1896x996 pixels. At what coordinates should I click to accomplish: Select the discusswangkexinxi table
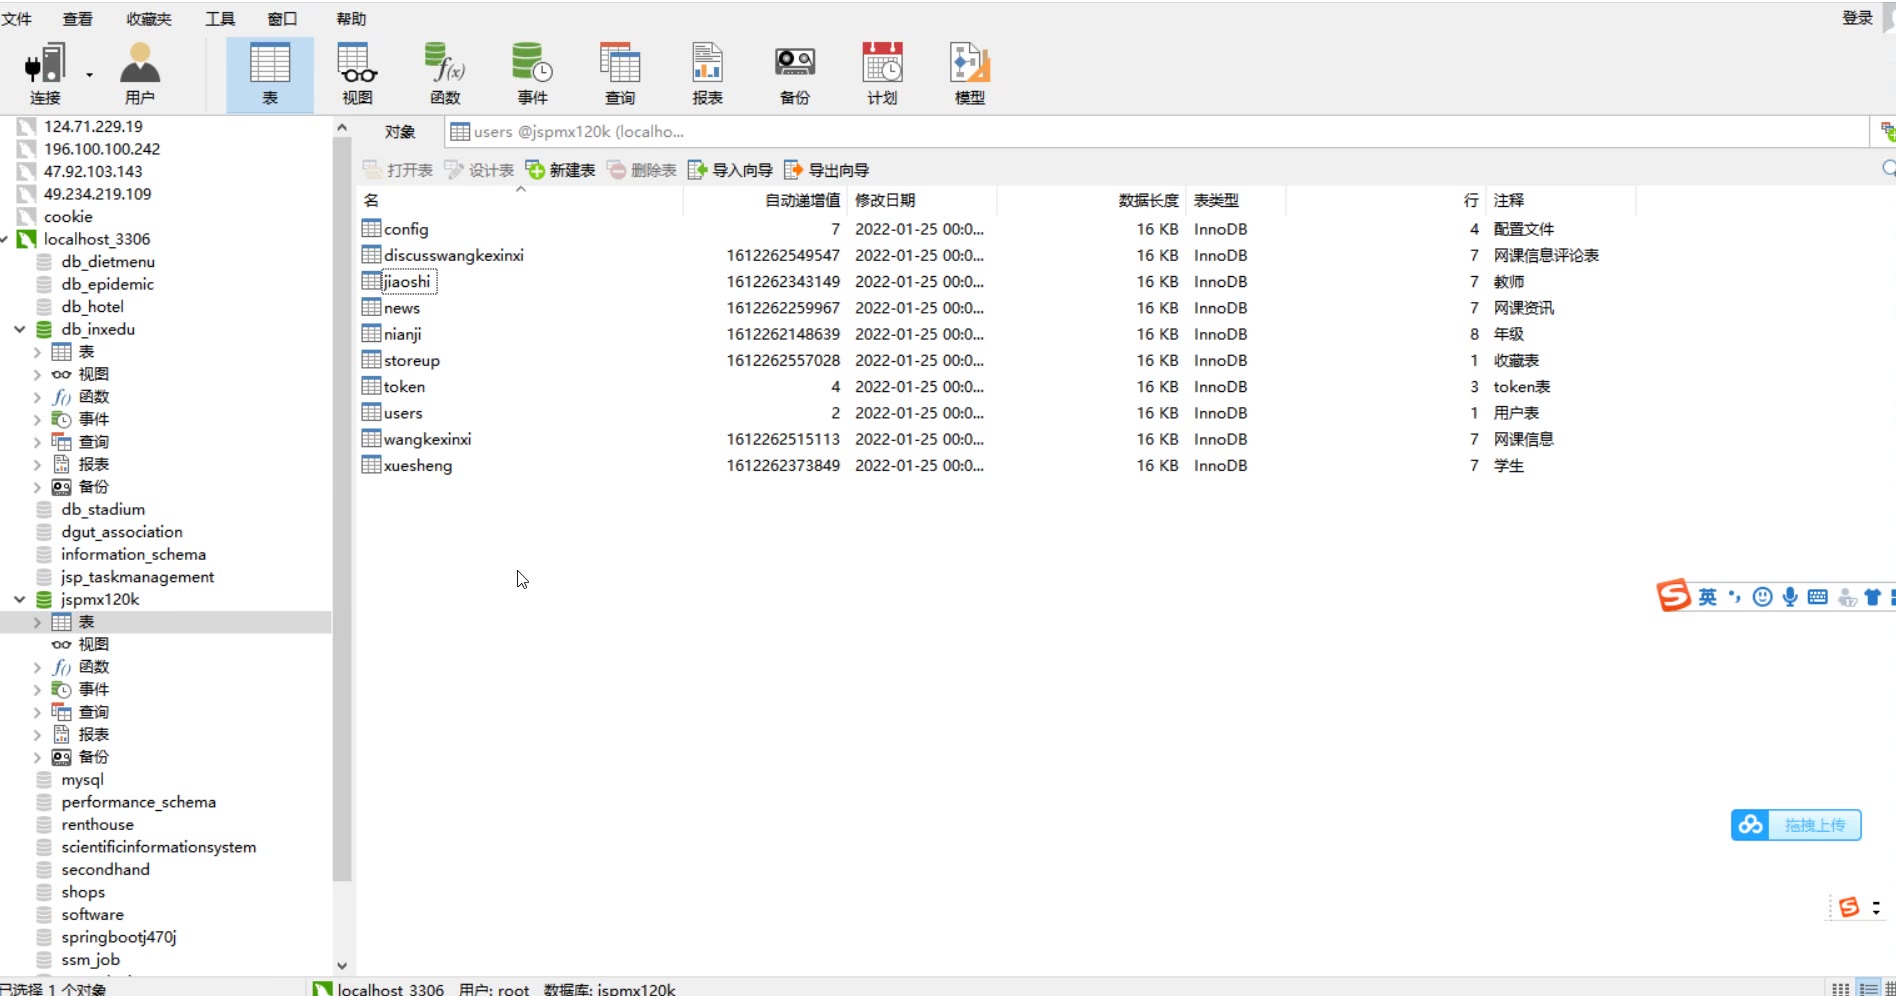[453, 255]
